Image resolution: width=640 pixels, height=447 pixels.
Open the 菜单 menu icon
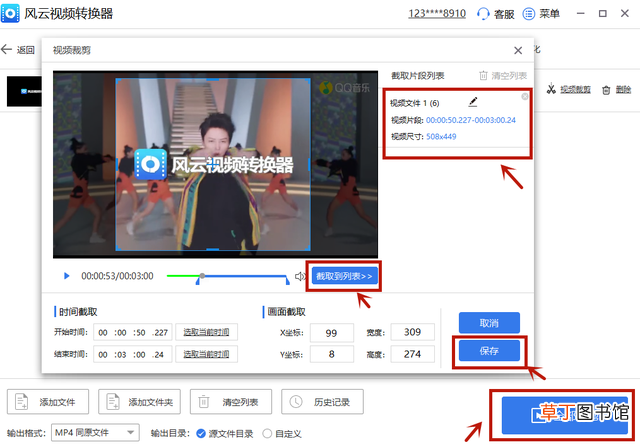(x=529, y=13)
